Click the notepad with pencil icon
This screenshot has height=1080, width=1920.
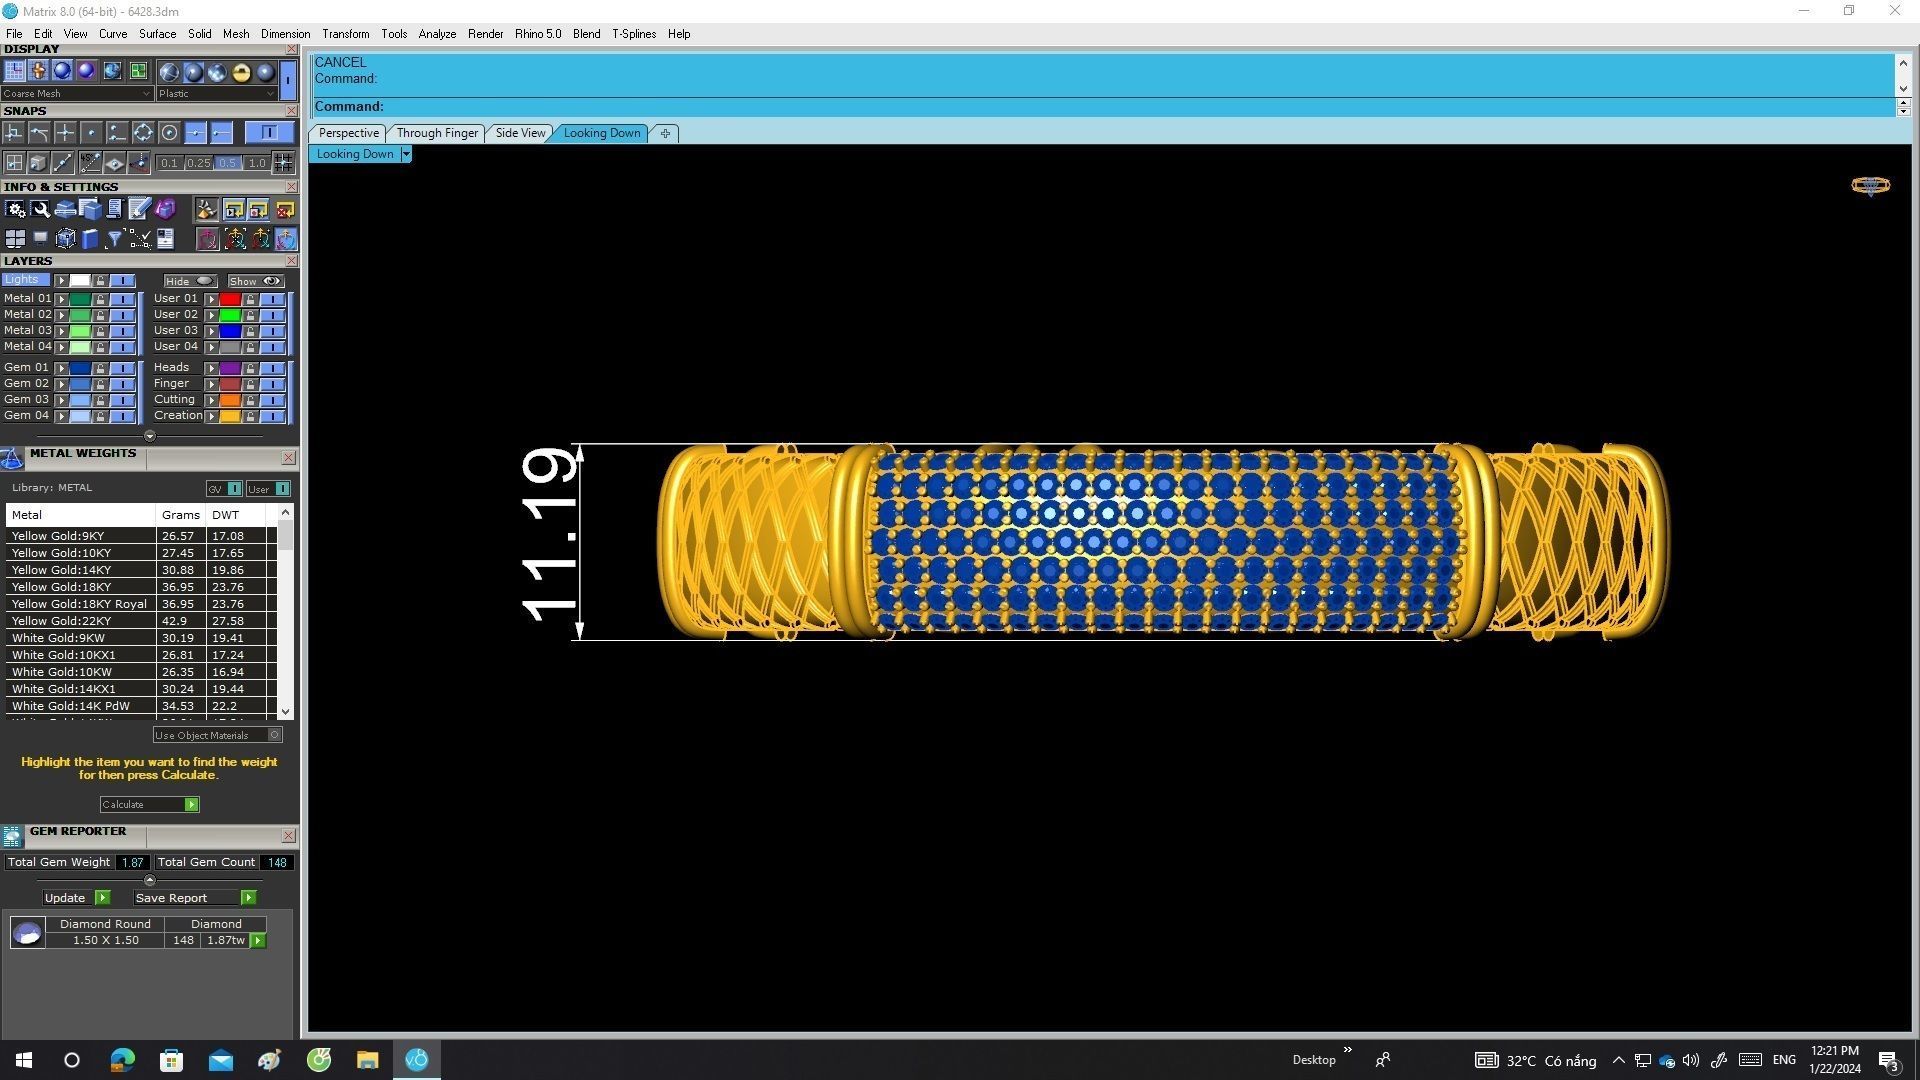click(139, 209)
